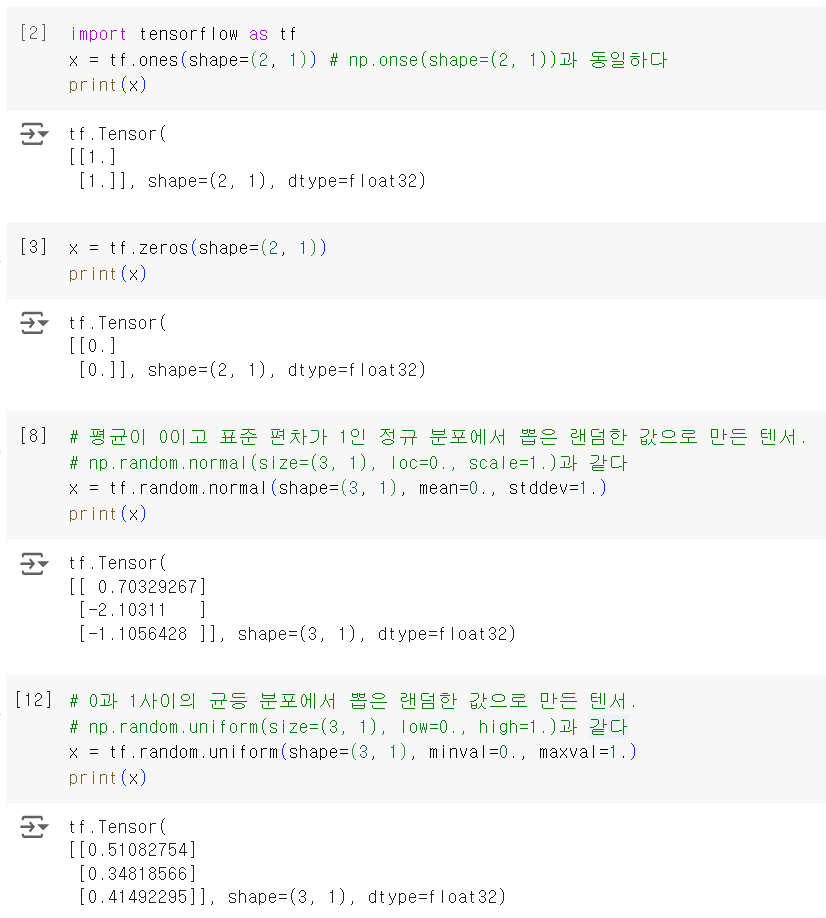
Task: Click the np.random.uniform comment line
Action: pyautogui.click(x=348, y=727)
